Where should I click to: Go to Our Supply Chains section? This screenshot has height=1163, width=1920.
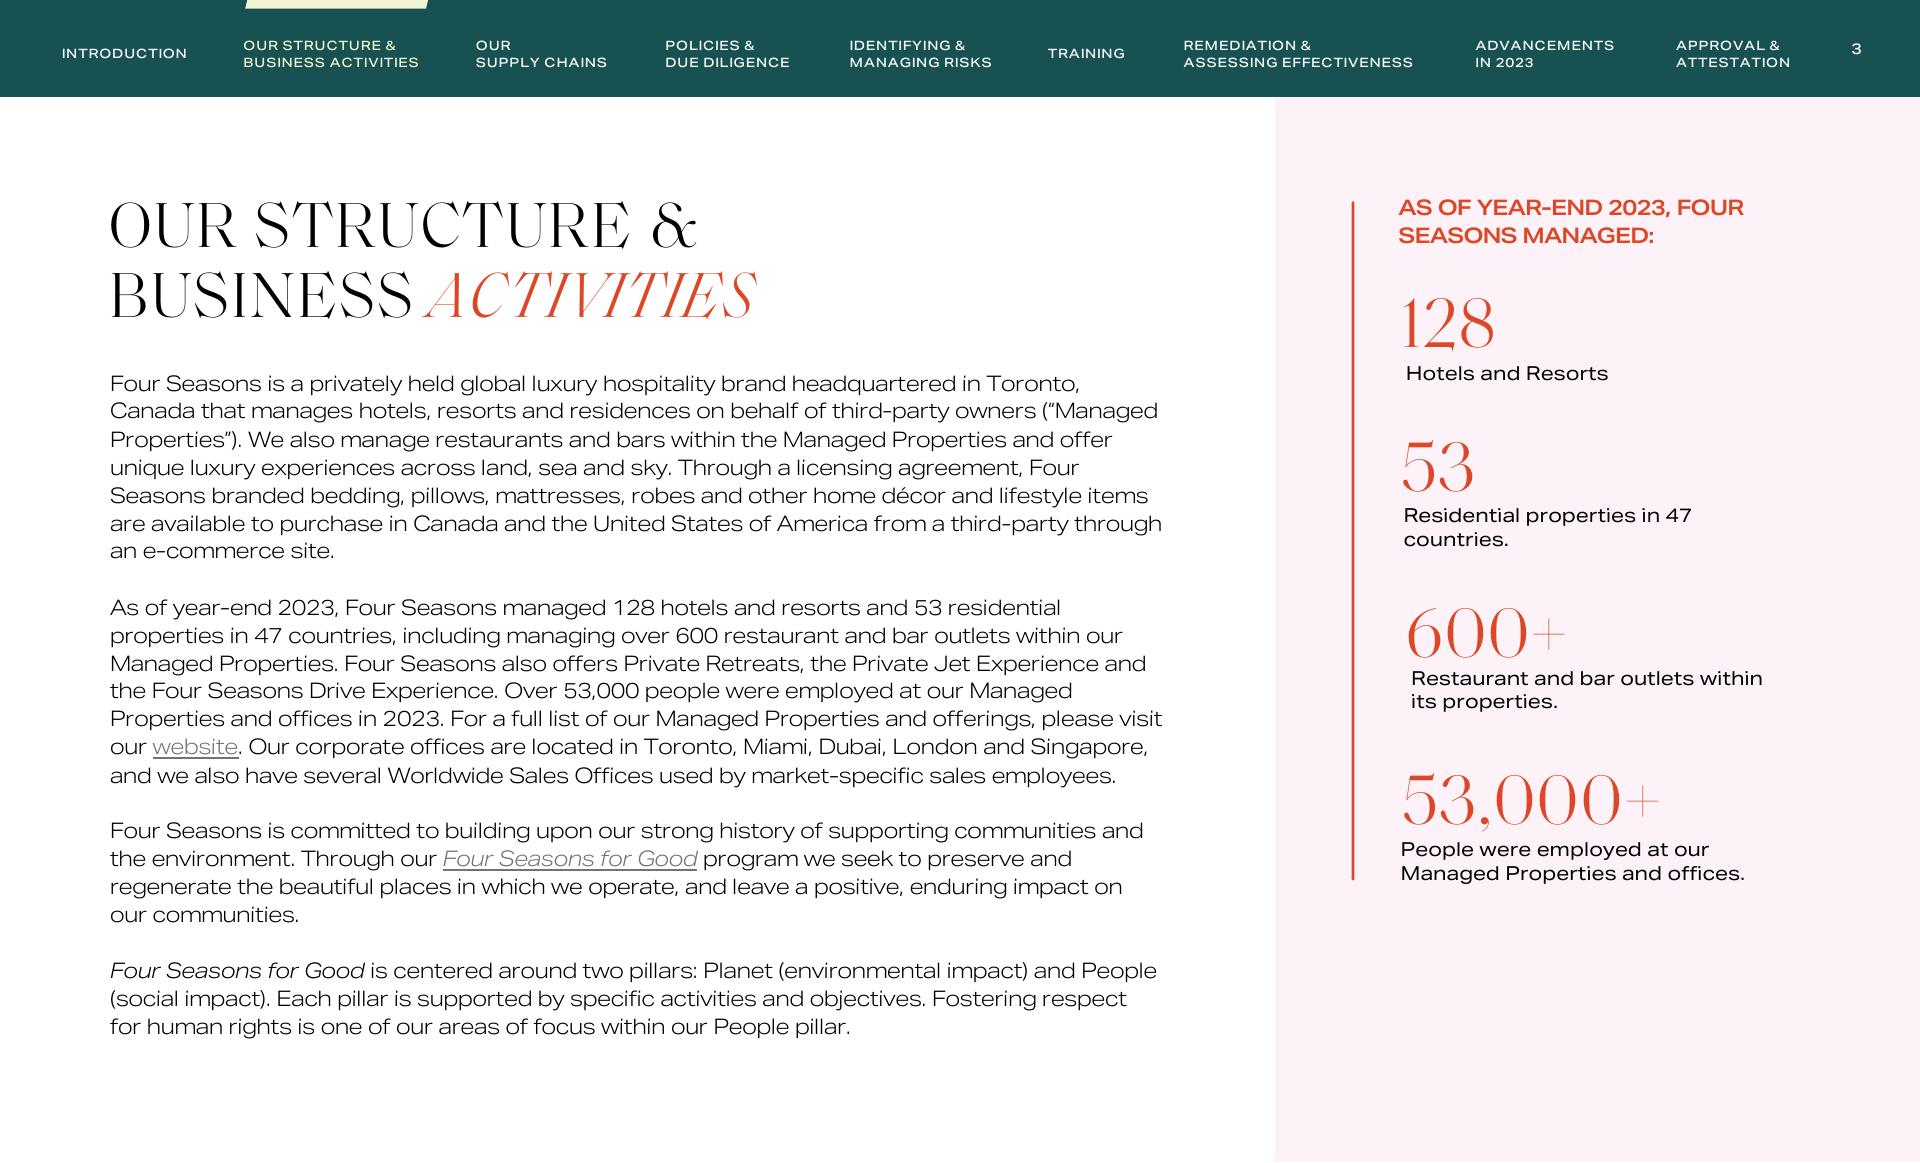[541, 54]
